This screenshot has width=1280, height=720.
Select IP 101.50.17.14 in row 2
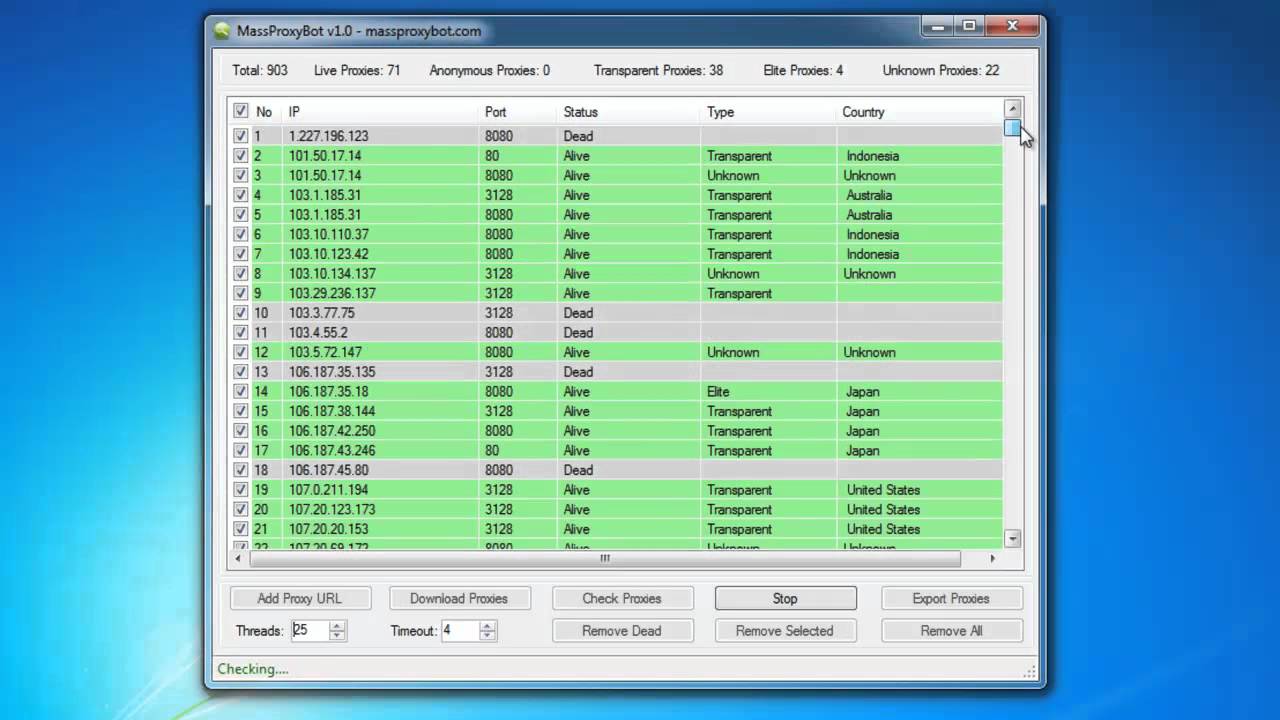pos(325,156)
